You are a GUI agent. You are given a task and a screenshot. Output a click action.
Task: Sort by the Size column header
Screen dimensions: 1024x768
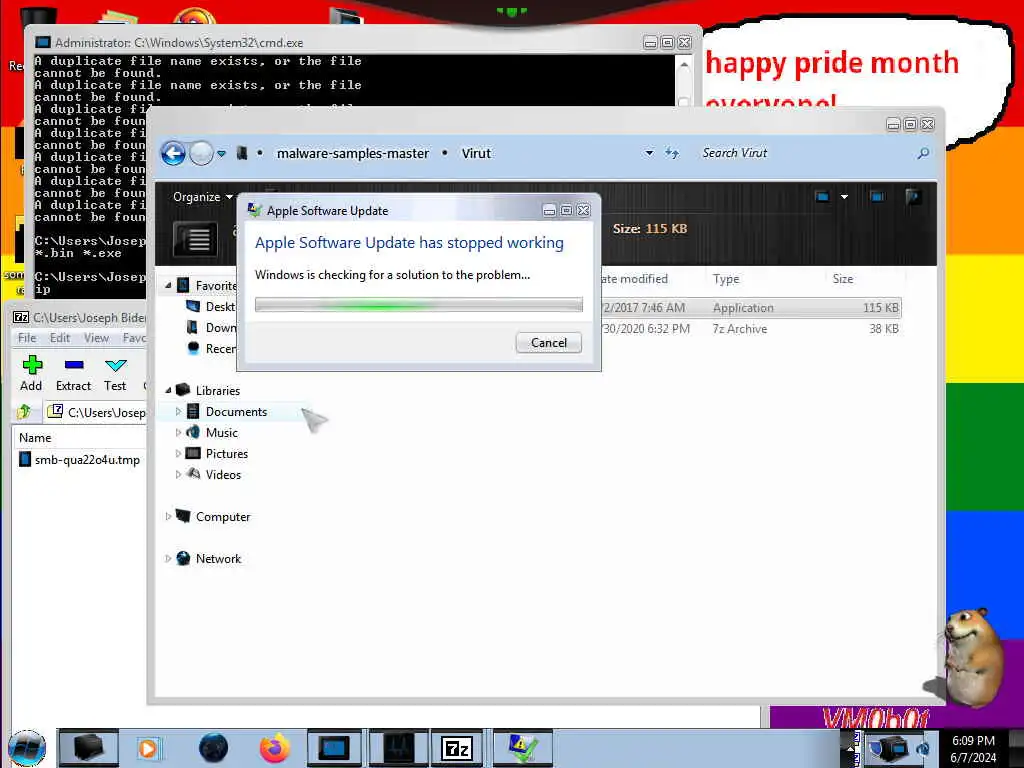pyautogui.click(x=842, y=279)
